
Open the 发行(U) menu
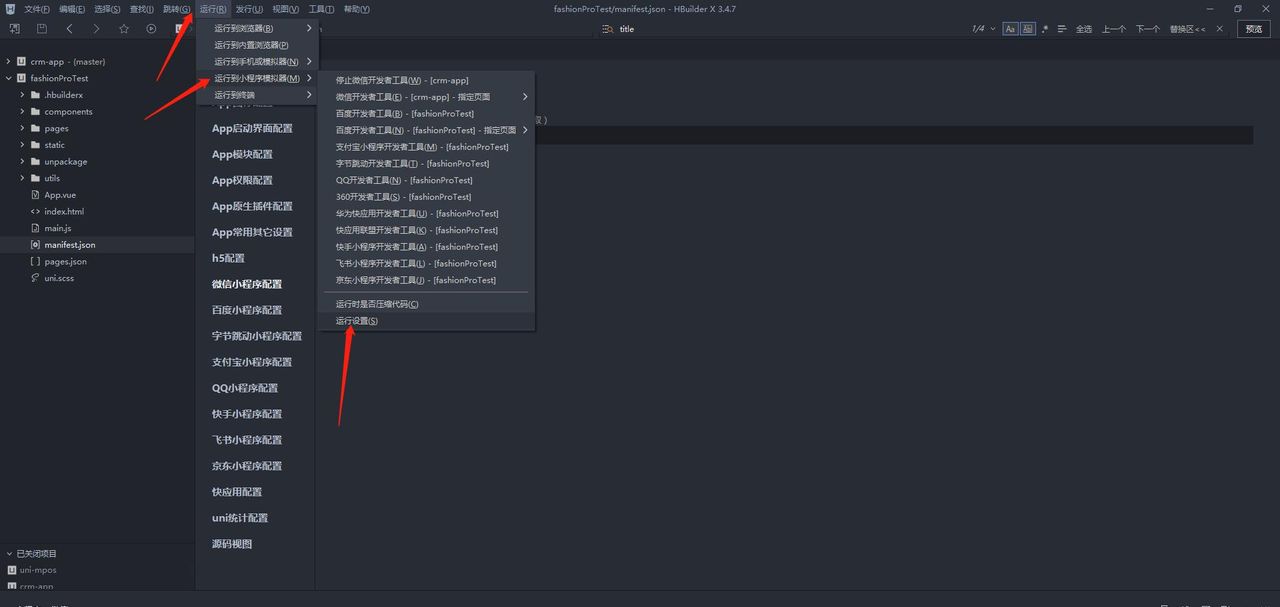coord(249,9)
